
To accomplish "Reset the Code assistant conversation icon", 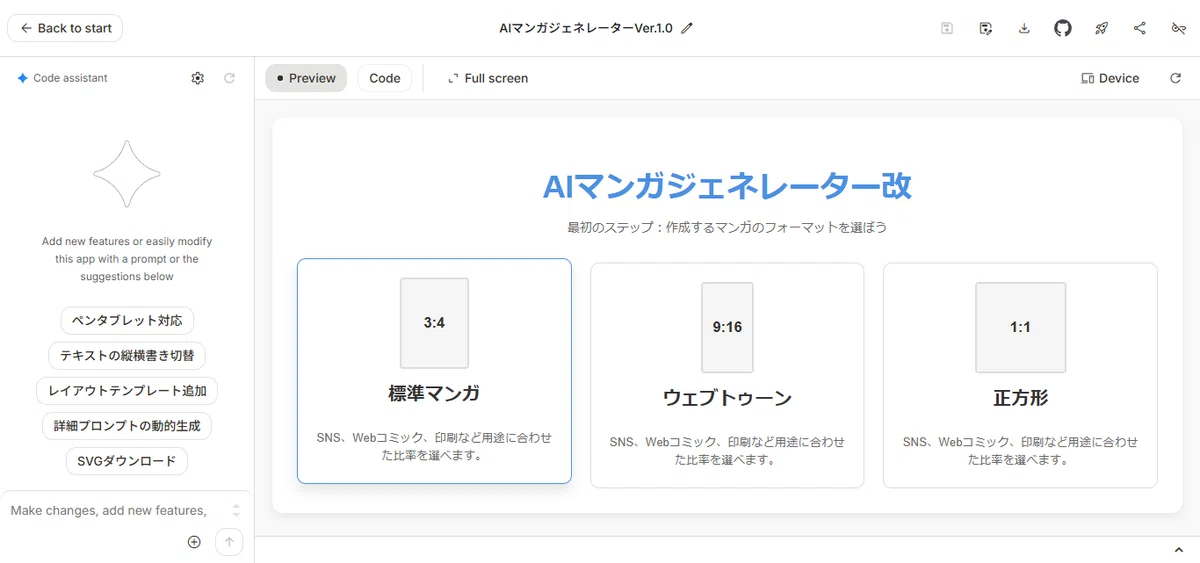I will click(229, 78).
